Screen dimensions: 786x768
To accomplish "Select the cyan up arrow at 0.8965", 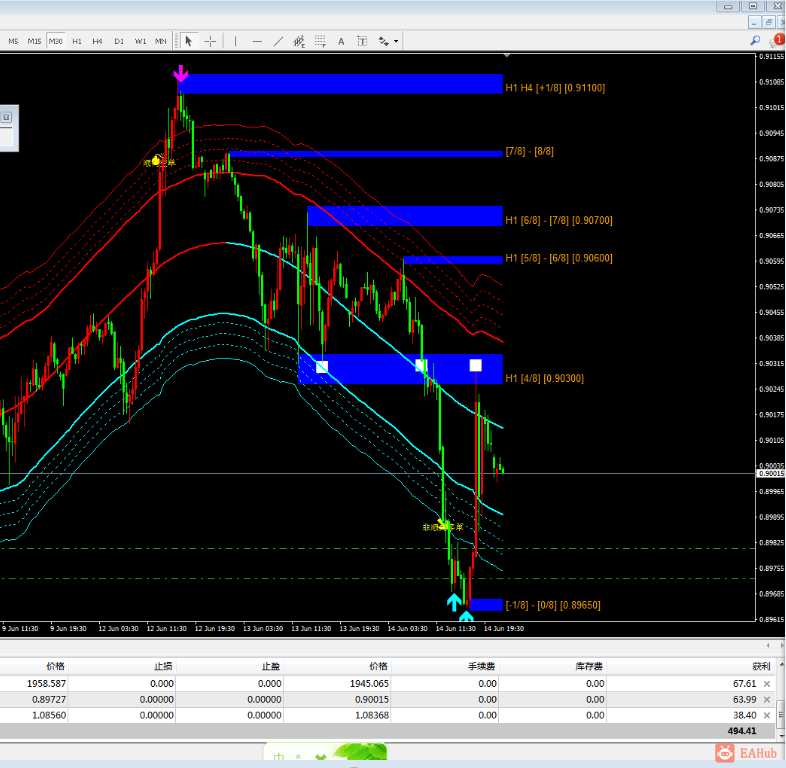I will [454, 602].
